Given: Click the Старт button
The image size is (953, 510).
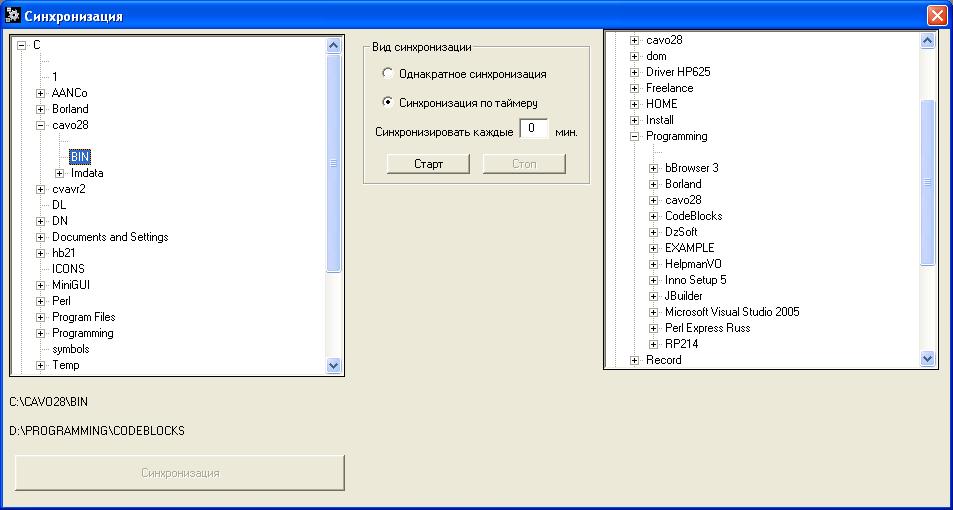Looking at the screenshot, I should [x=428, y=164].
